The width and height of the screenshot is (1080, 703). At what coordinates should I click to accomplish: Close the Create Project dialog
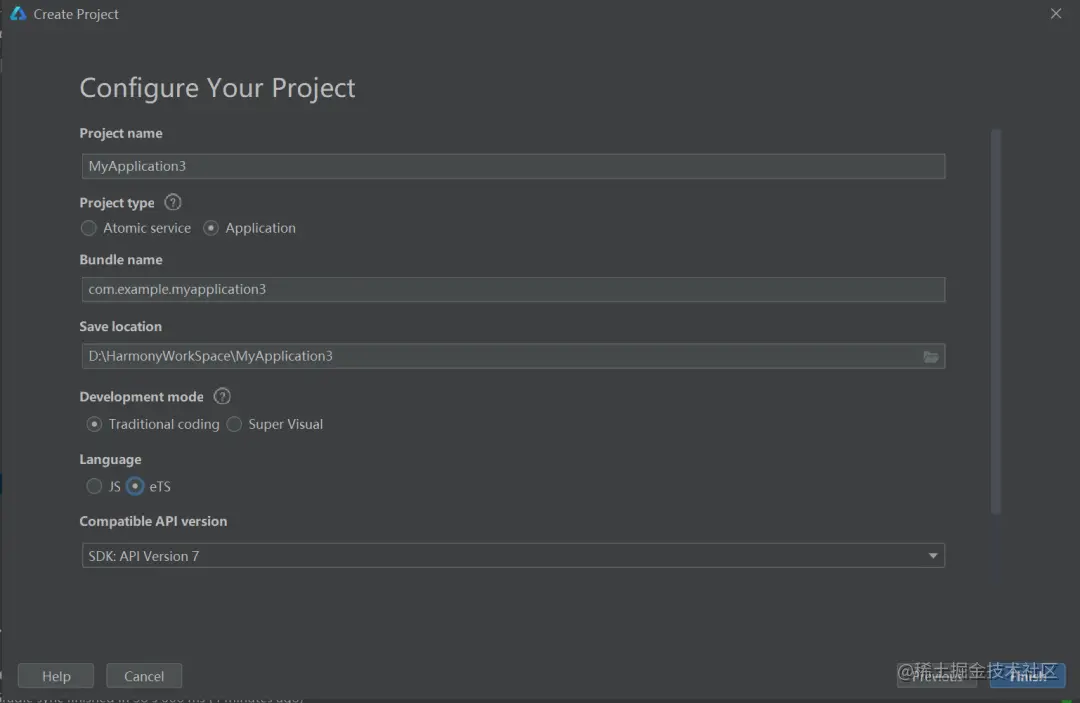click(1056, 14)
